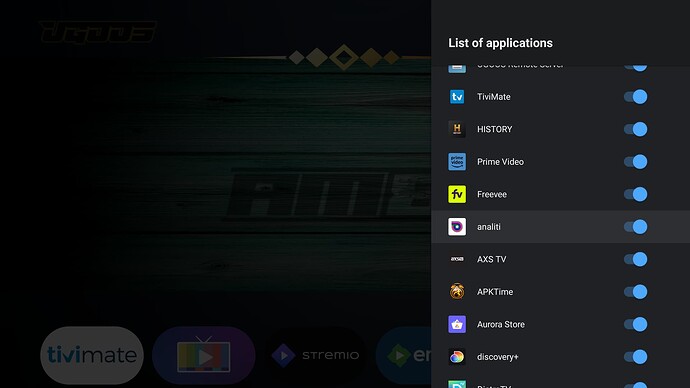The image size is (690, 388).
Task: Click the List of applications heading
Action: [500, 43]
